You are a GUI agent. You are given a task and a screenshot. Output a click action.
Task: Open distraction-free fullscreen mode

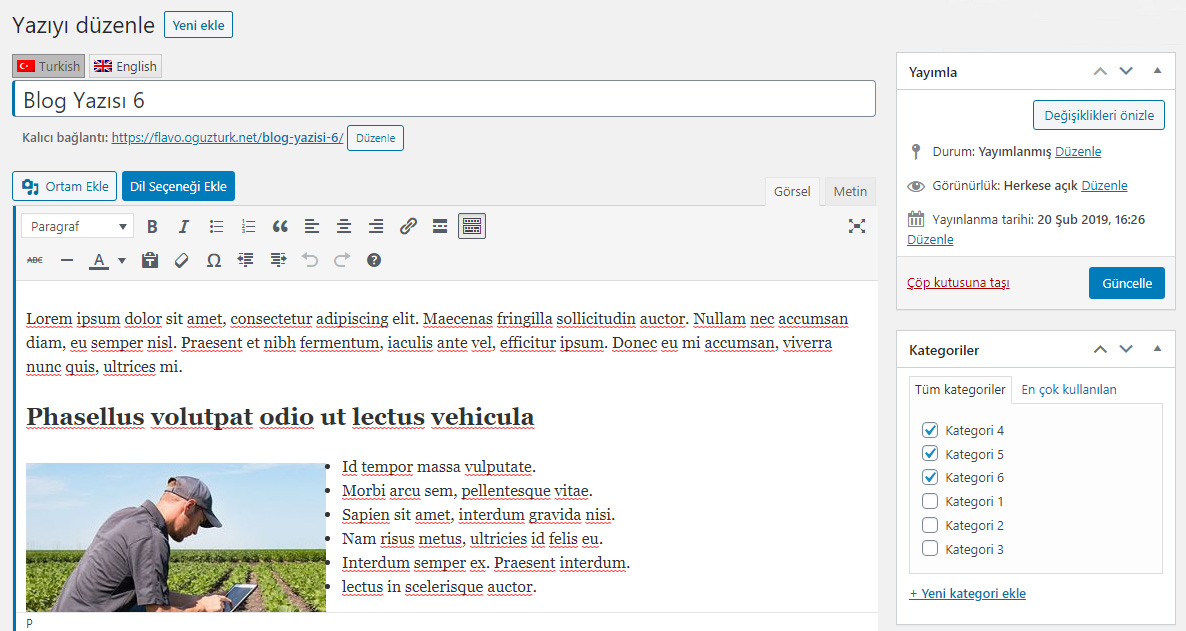click(x=856, y=226)
